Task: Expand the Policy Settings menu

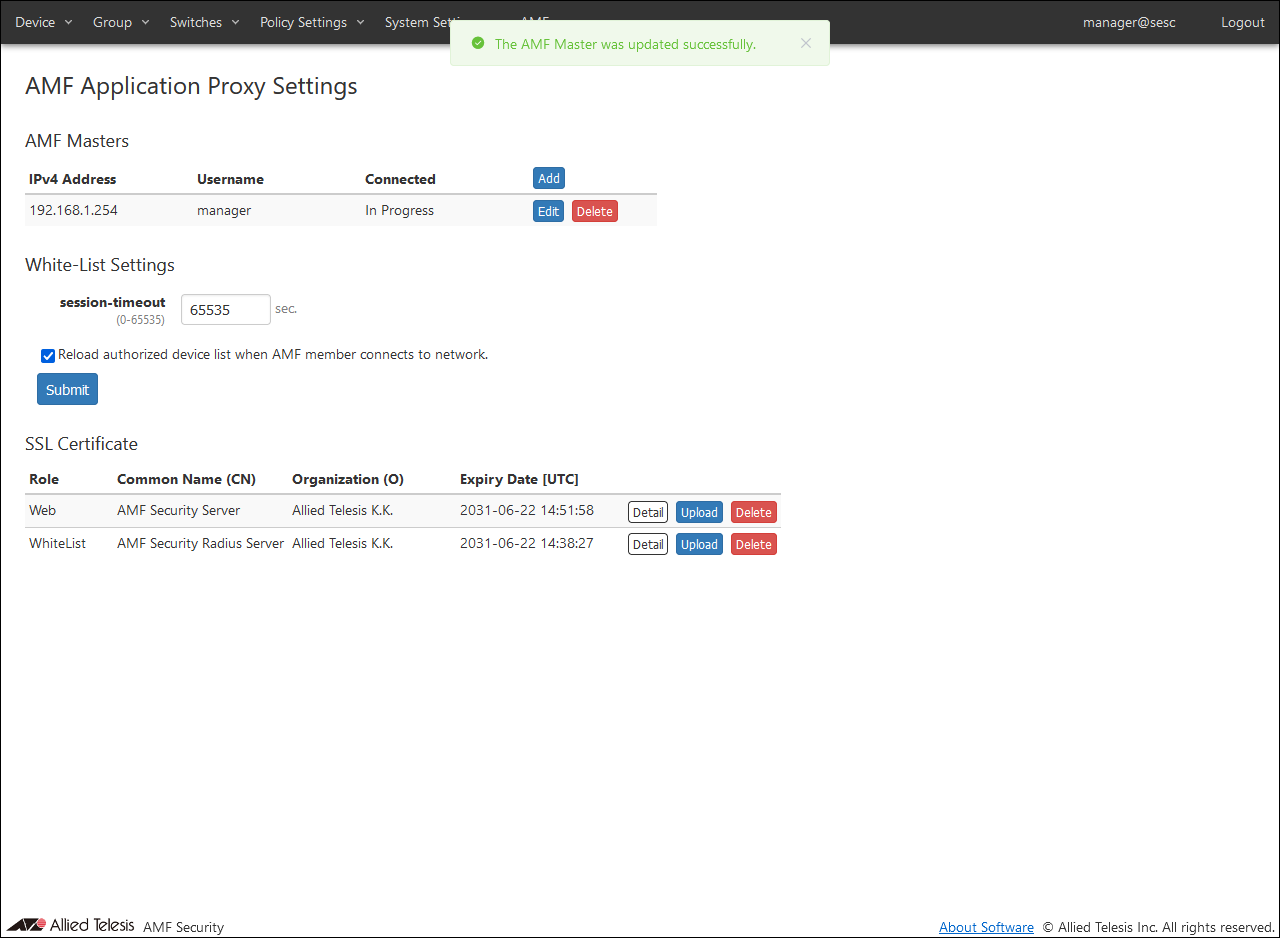Action: (x=311, y=22)
